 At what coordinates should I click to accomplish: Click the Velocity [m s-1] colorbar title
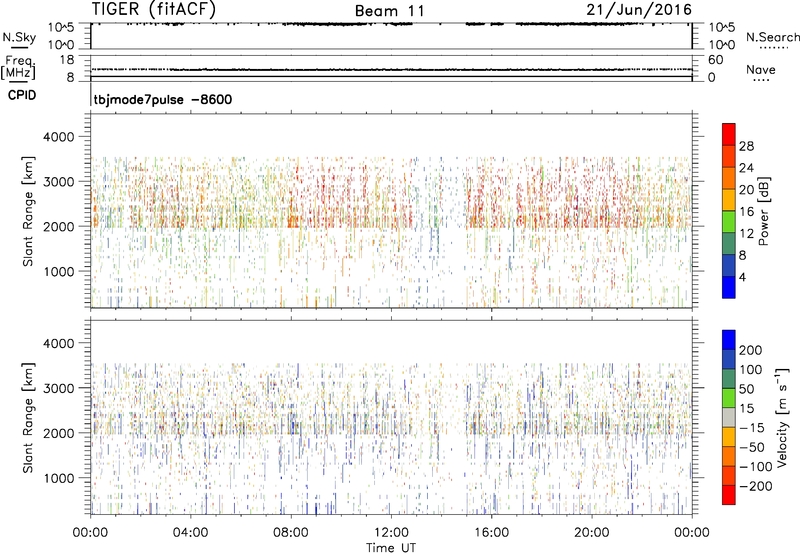[x=781, y=417]
